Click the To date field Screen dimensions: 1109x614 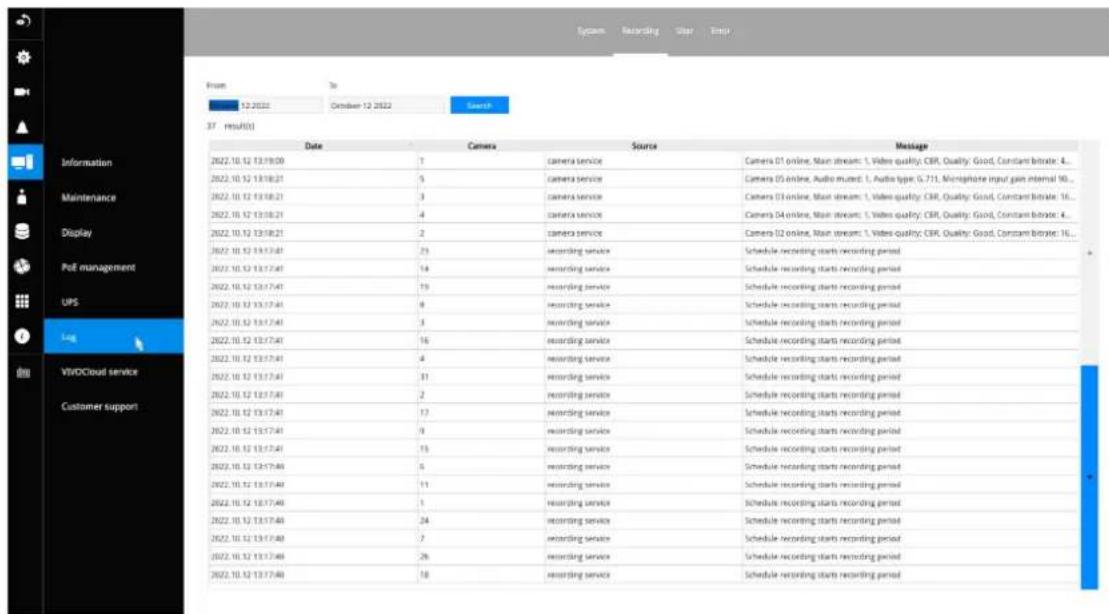(387, 105)
